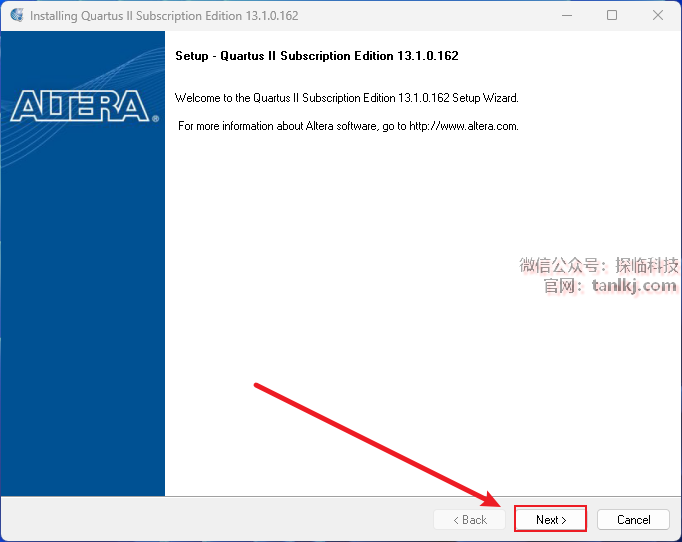The height and width of the screenshot is (542, 682).
Task: Proceed with the Next button
Action: tap(550, 519)
